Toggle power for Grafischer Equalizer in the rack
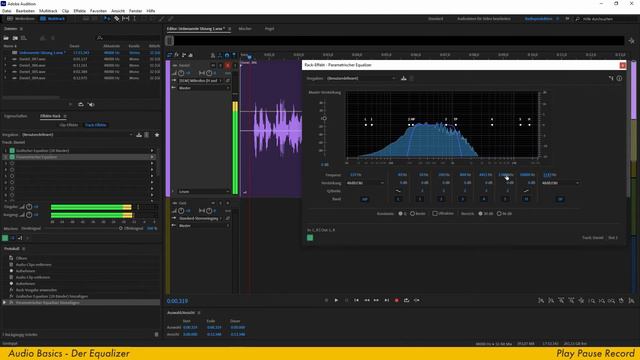The image size is (640, 360). [12, 151]
